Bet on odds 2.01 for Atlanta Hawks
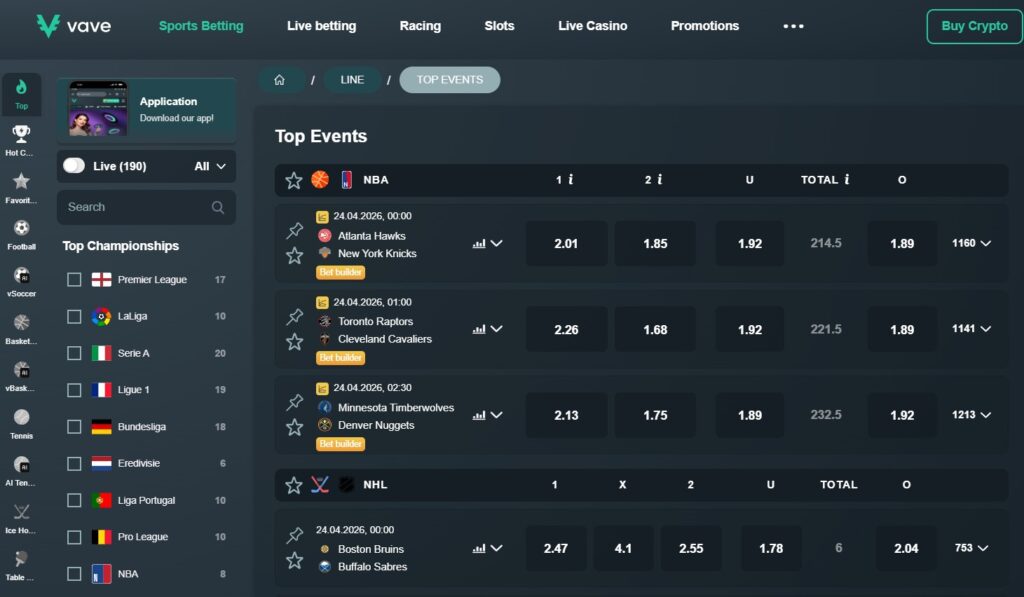This screenshot has width=1024, height=597. click(x=566, y=243)
